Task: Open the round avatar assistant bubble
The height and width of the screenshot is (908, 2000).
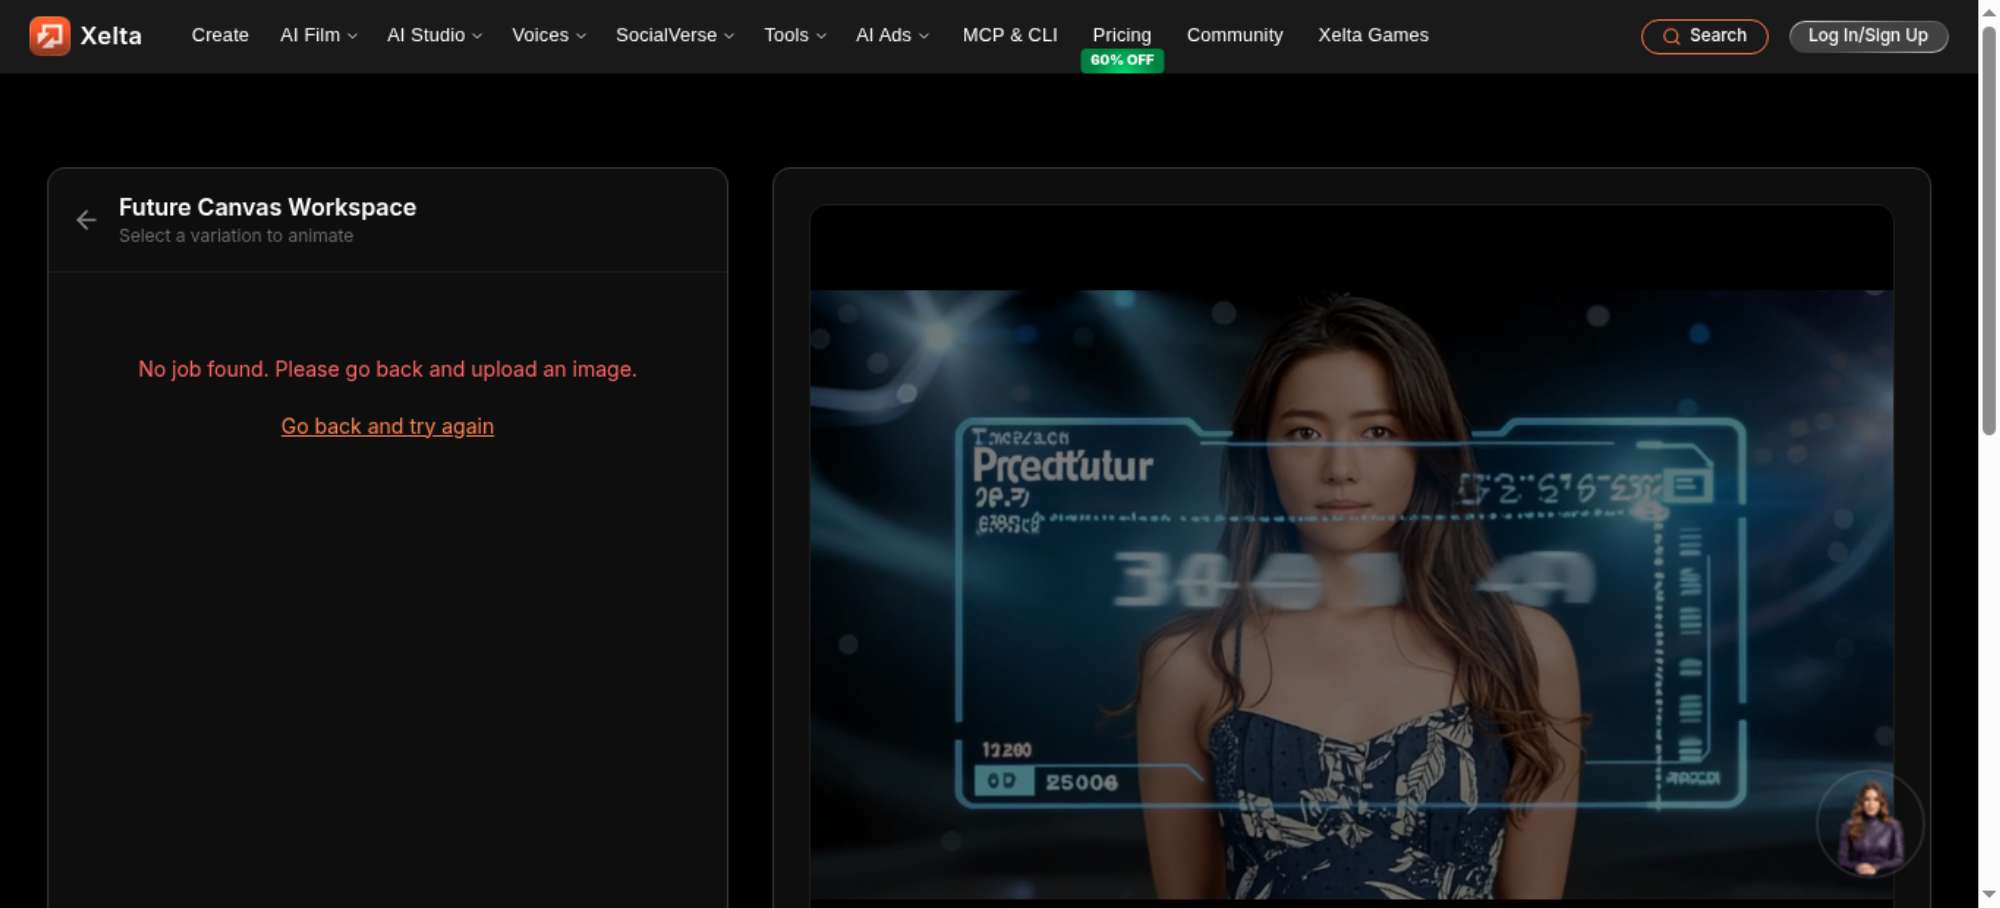Action: (1869, 825)
